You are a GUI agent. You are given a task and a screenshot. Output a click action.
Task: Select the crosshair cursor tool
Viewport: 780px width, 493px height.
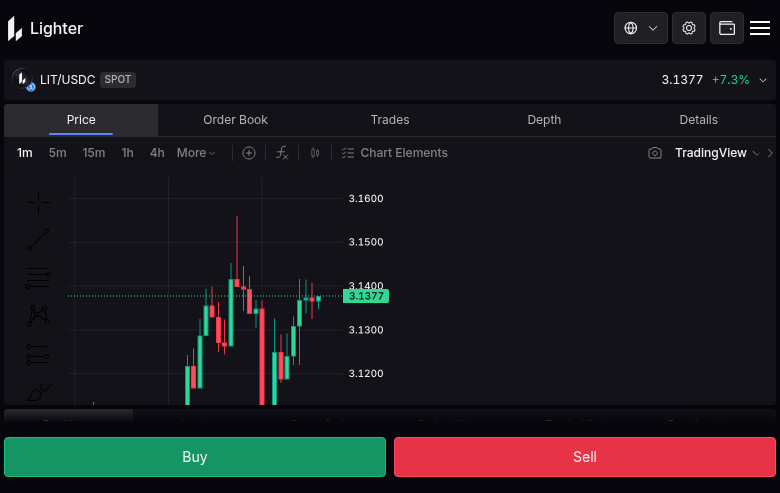pos(39,203)
